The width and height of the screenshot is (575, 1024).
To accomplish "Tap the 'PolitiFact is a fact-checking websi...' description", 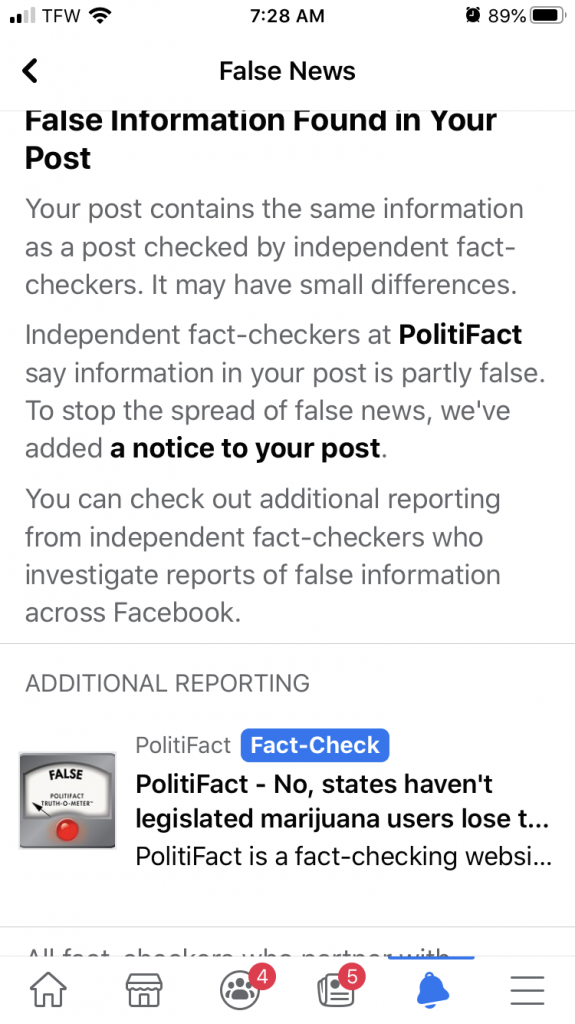I will (344, 856).
